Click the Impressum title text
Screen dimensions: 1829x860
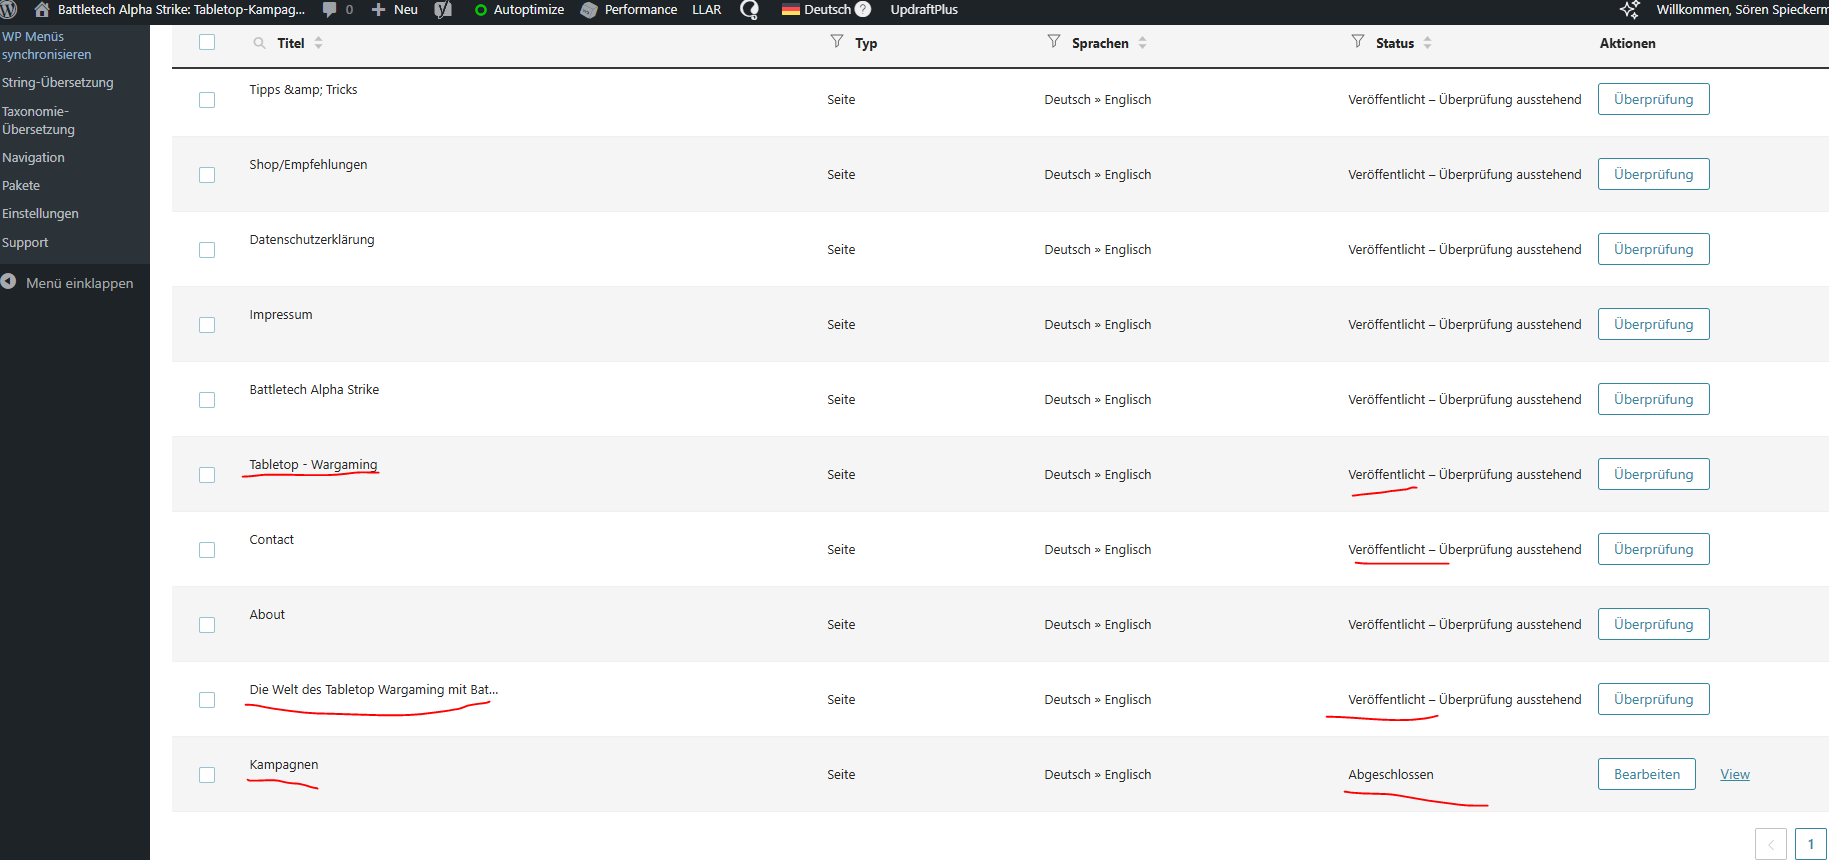(x=281, y=315)
